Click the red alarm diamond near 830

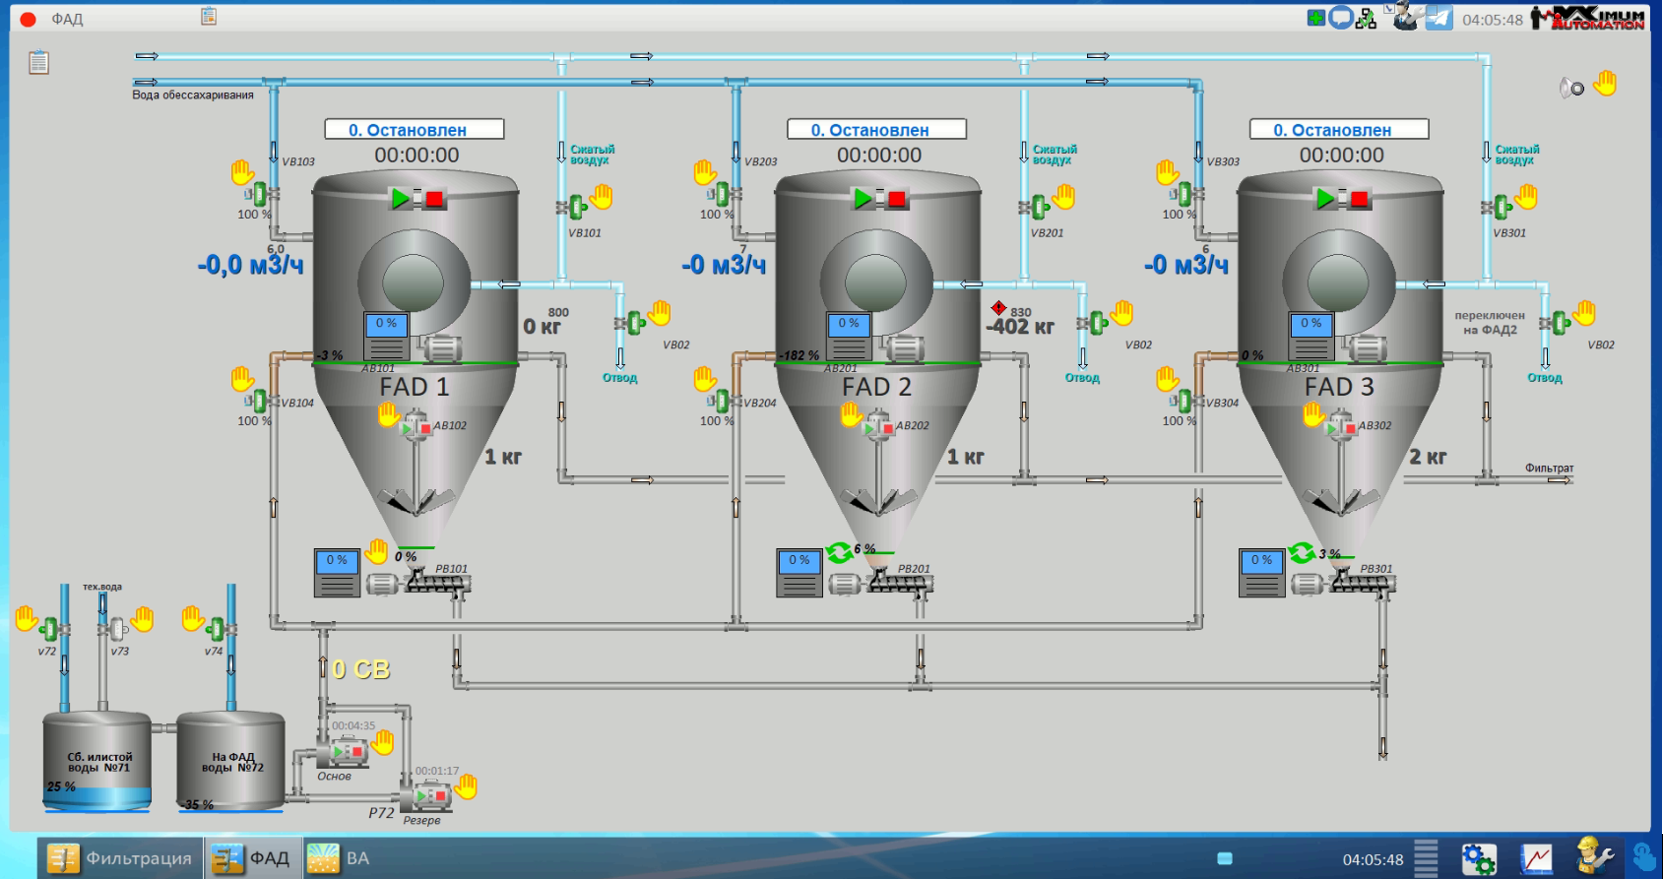click(999, 307)
